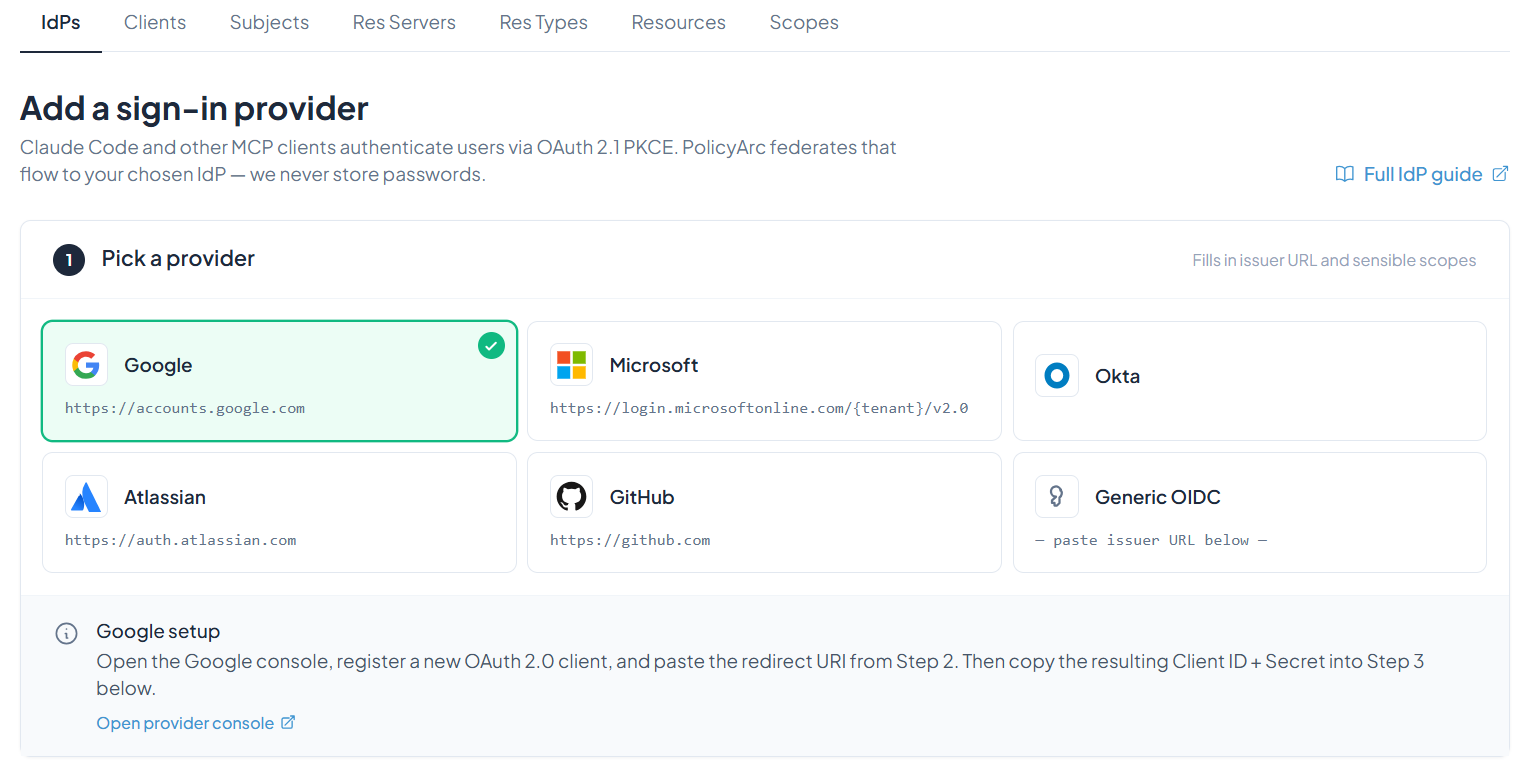1530x763 pixels.
Task: Click the https://auth.atlassian.com URL text
Action: [x=181, y=540]
